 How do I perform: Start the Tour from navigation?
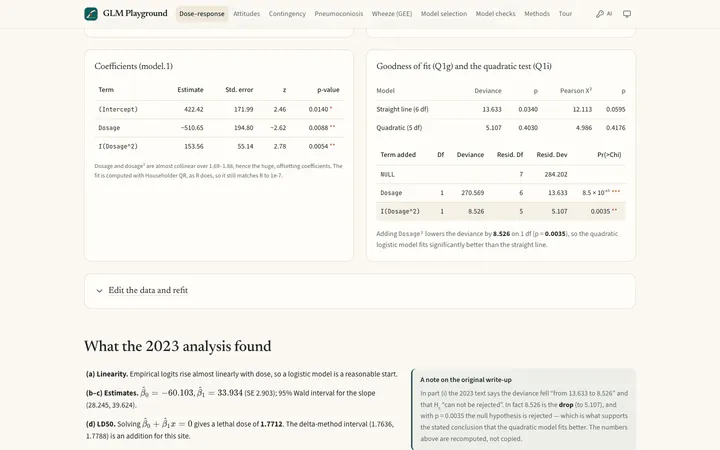click(565, 14)
